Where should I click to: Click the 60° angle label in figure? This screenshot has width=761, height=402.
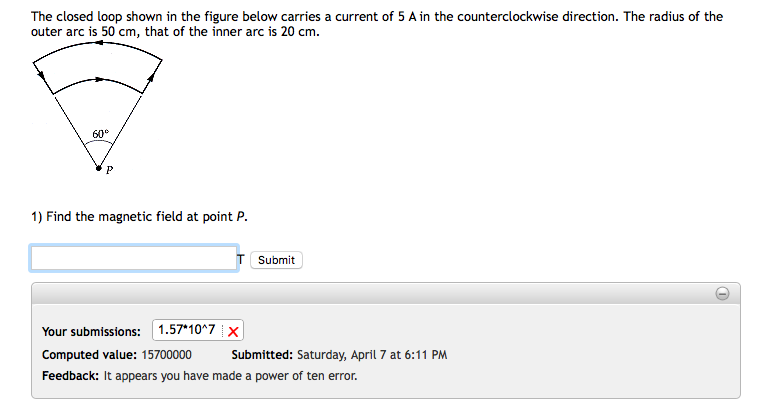(100, 134)
